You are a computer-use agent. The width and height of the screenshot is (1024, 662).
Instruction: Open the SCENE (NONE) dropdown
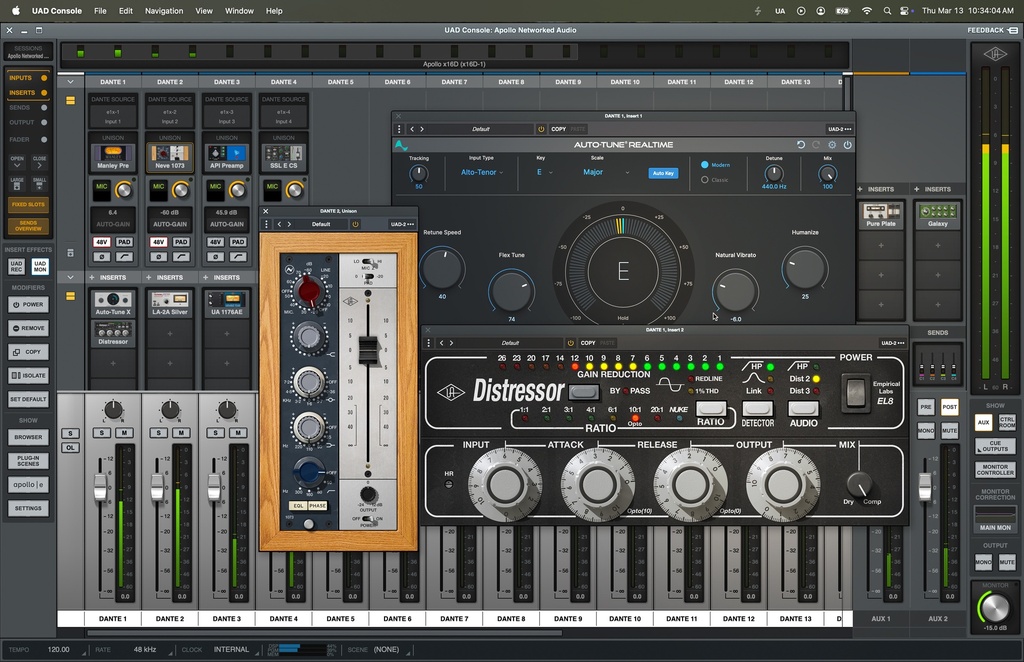[387, 650]
